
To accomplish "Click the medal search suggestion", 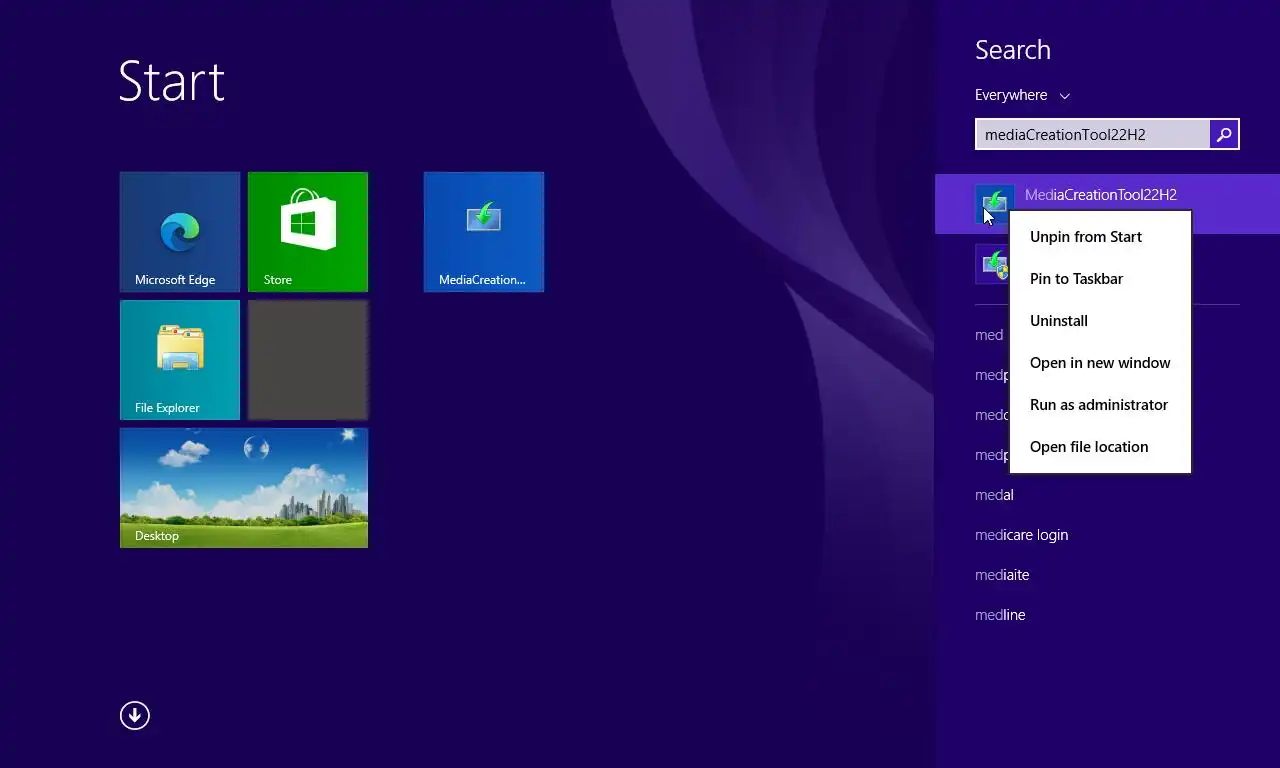I will click(x=994, y=495).
